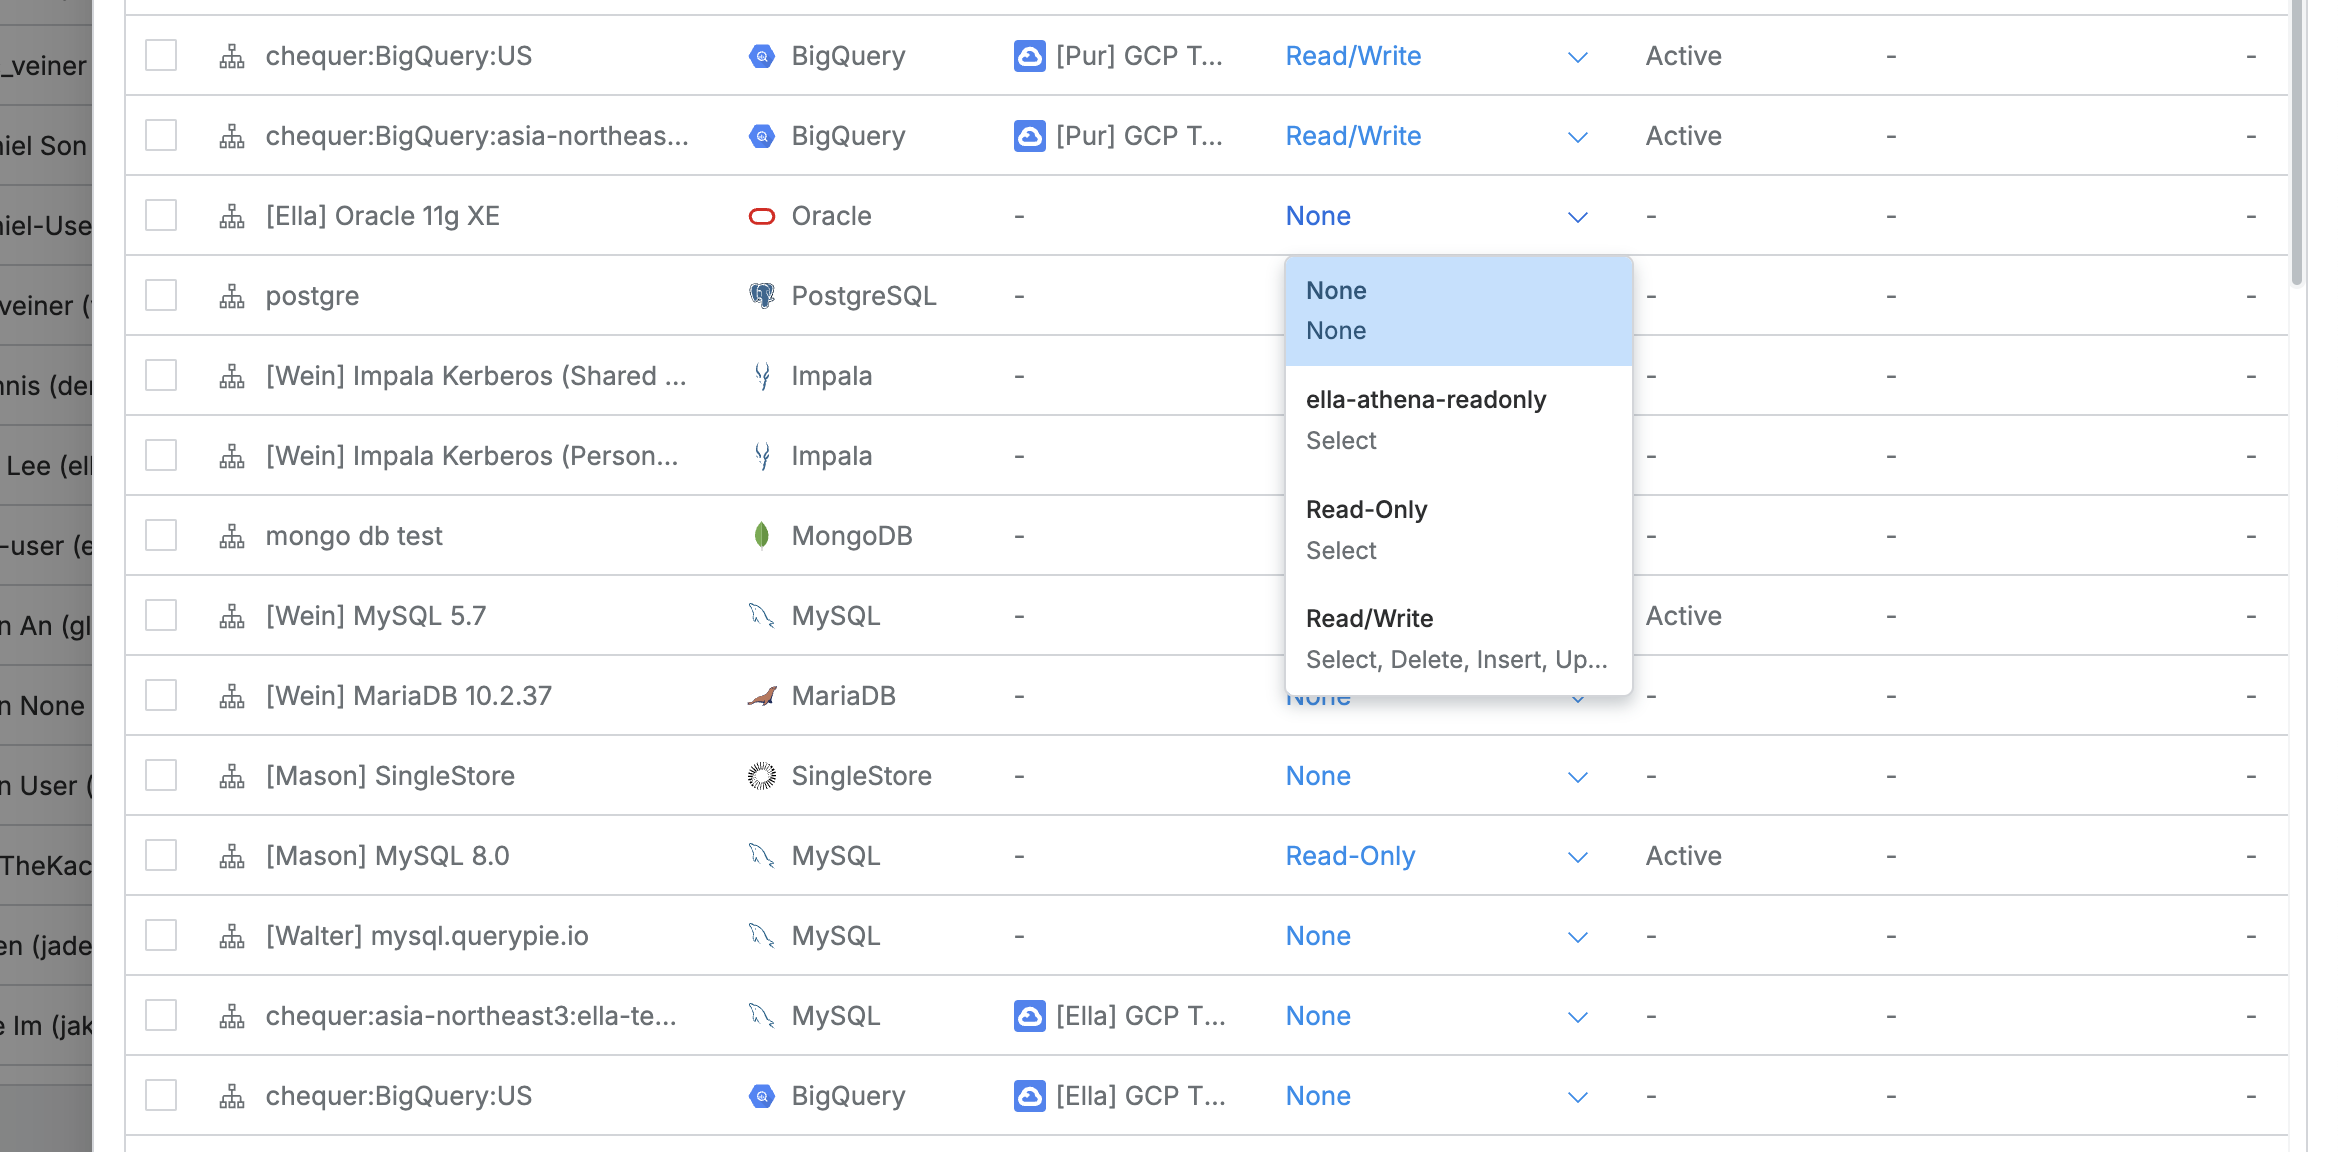Click None link on [Mason] SingleStore row
Screen dimensions: 2338x1152
pos(1318,776)
